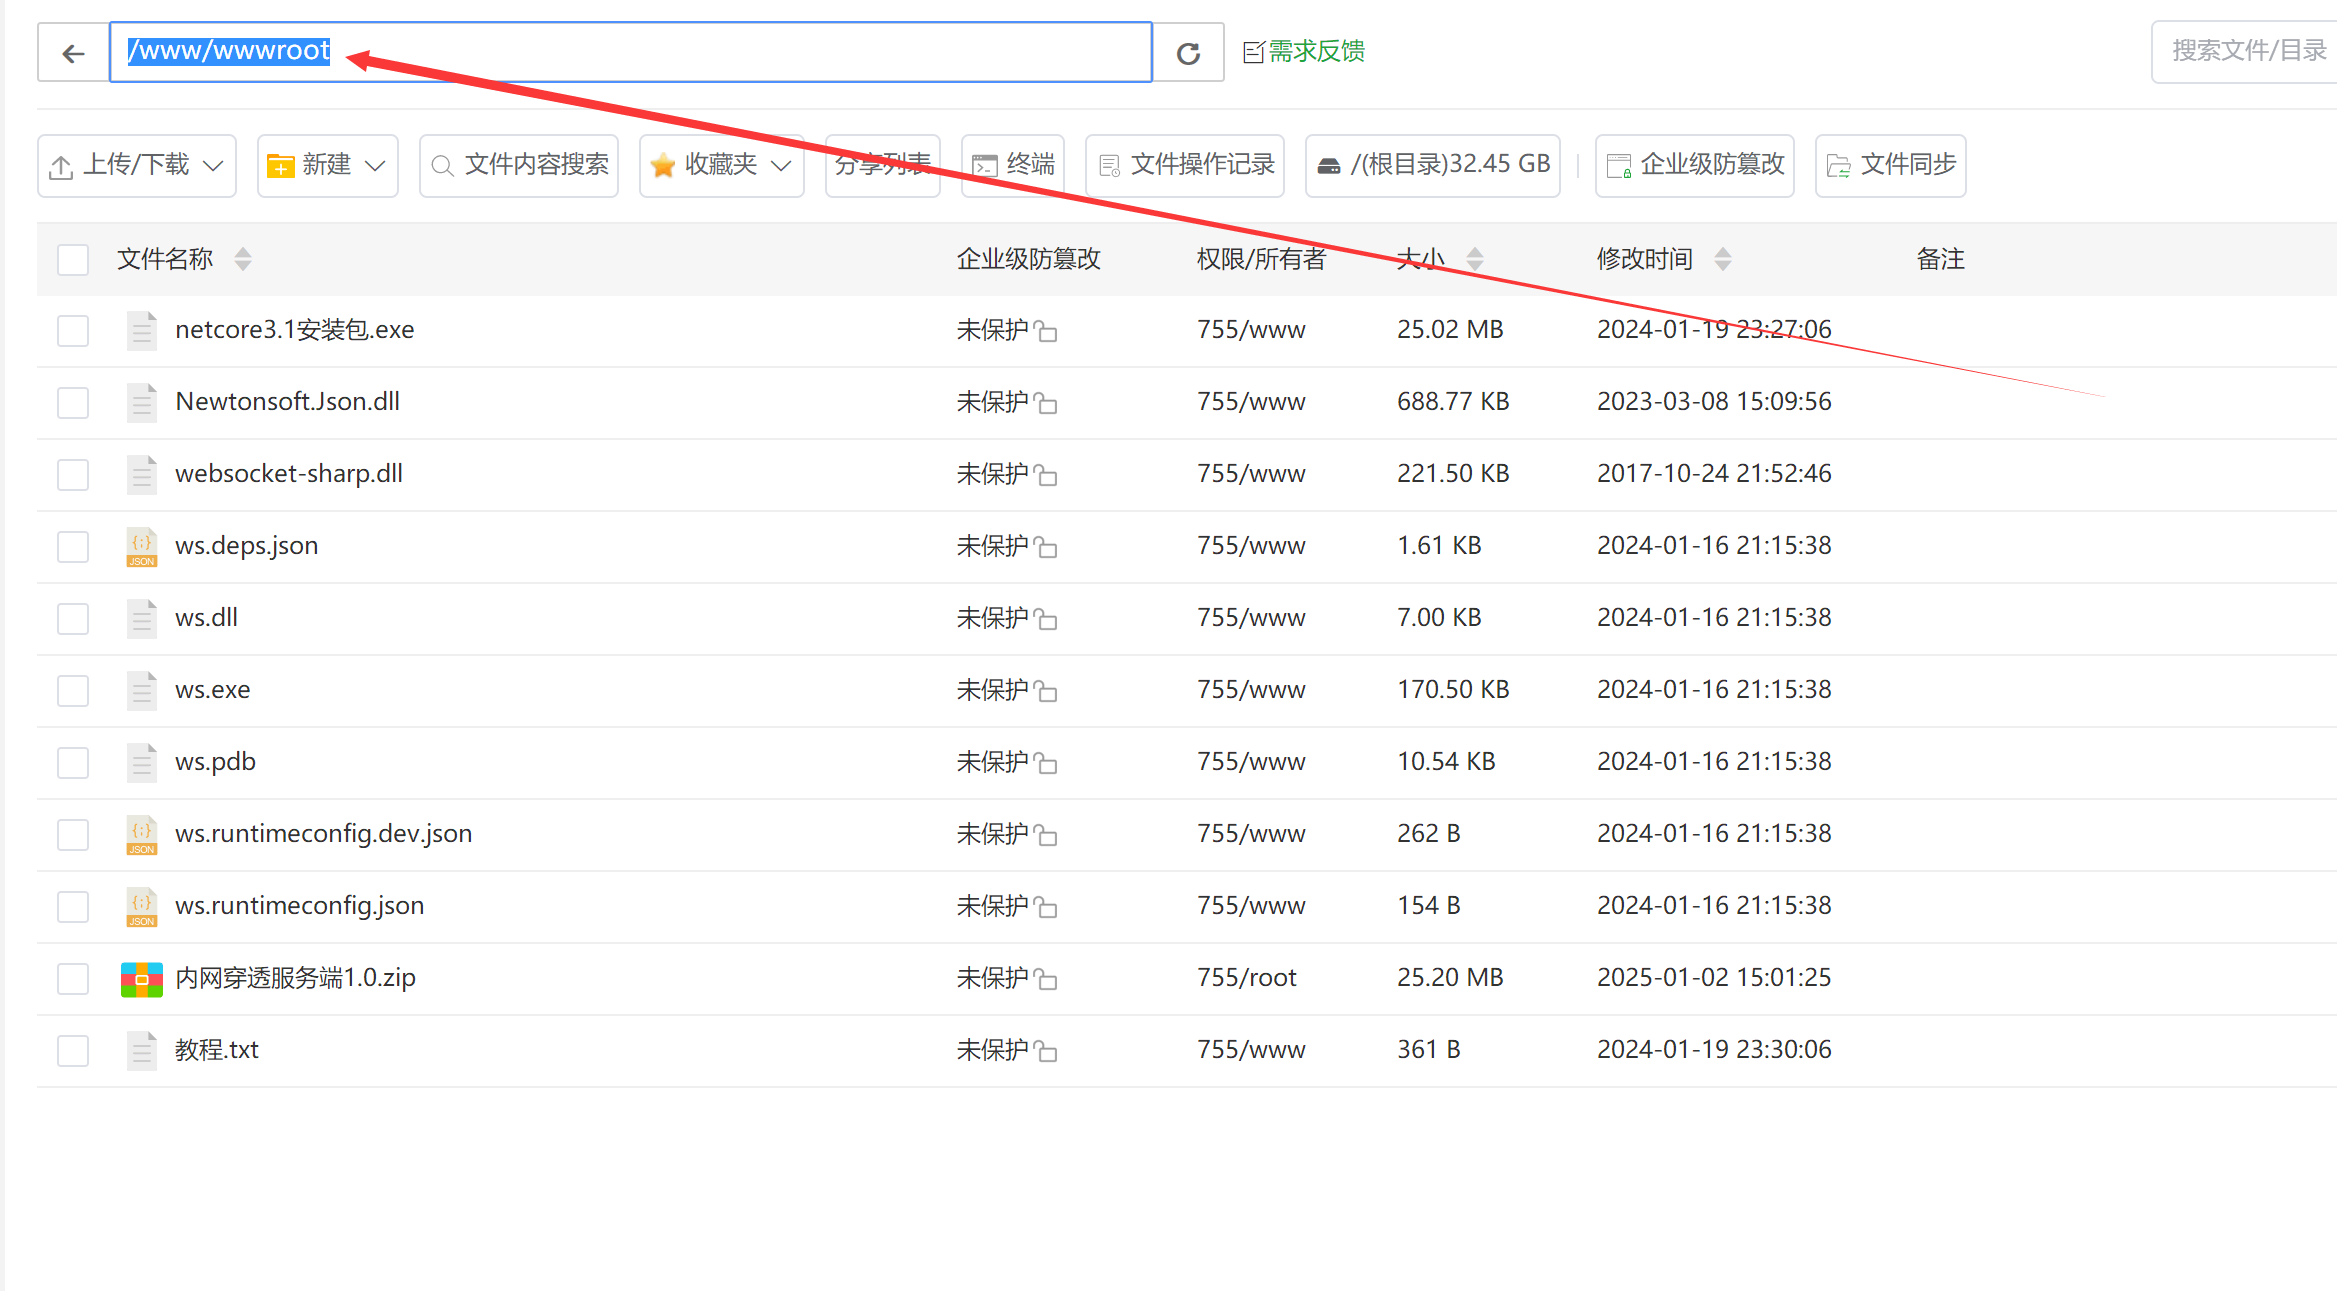Click 755/www permission of ws.exe
The width and height of the screenshot is (2337, 1291).
[1251, 689]
